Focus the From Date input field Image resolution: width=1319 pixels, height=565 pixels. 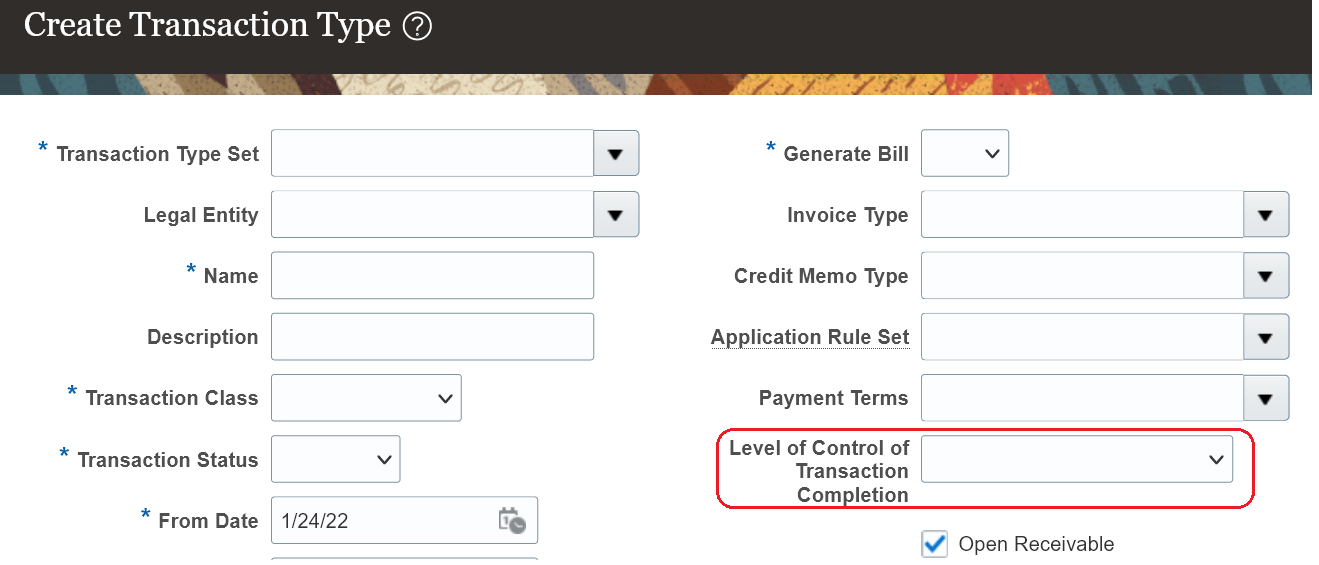coord(380,521)
